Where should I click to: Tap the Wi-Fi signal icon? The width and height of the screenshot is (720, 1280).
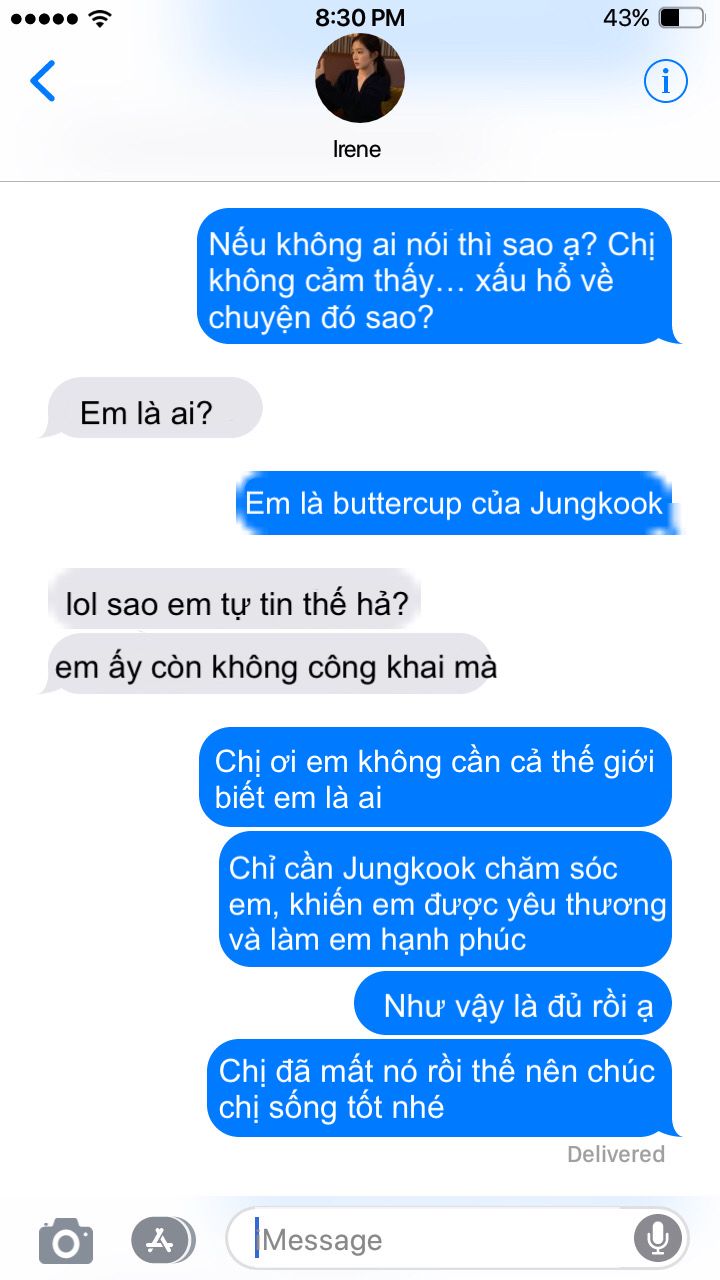100,18
